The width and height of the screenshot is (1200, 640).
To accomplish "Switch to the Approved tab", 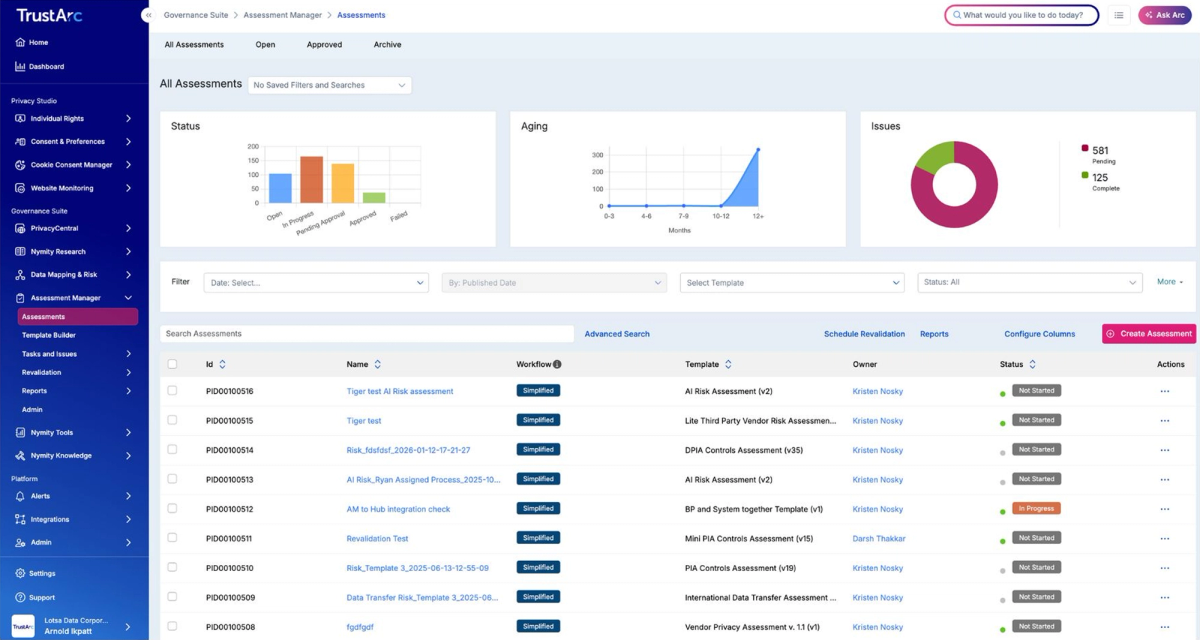I will (324, 44).
